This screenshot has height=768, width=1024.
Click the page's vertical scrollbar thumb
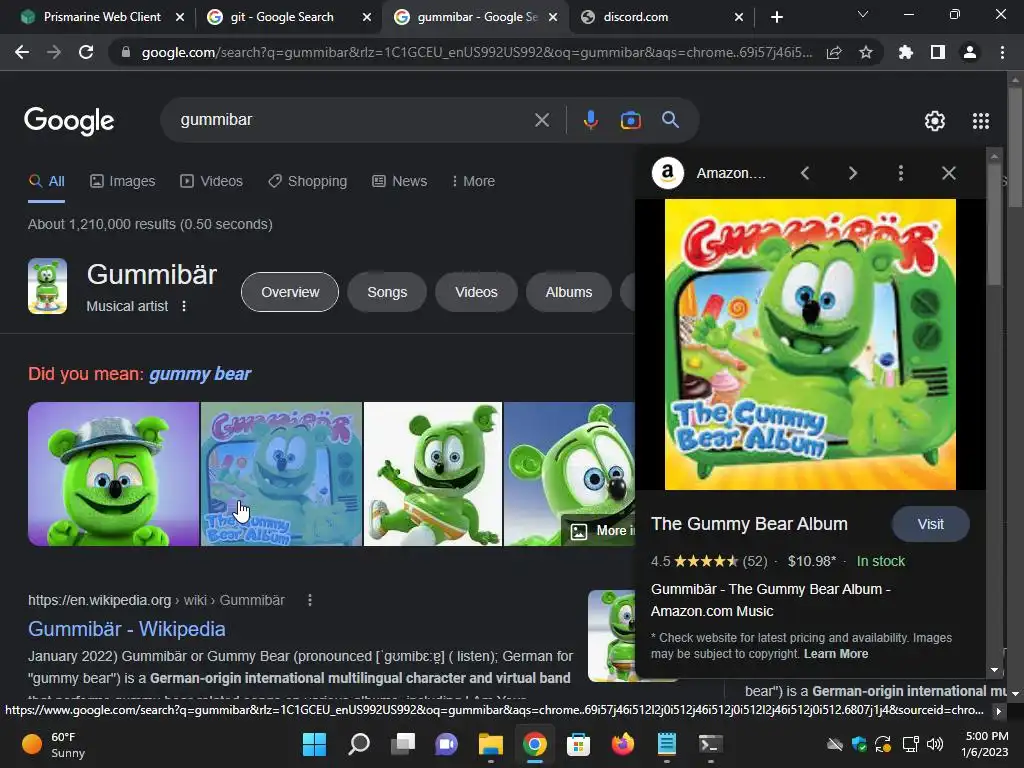[x=1015, y=147]
